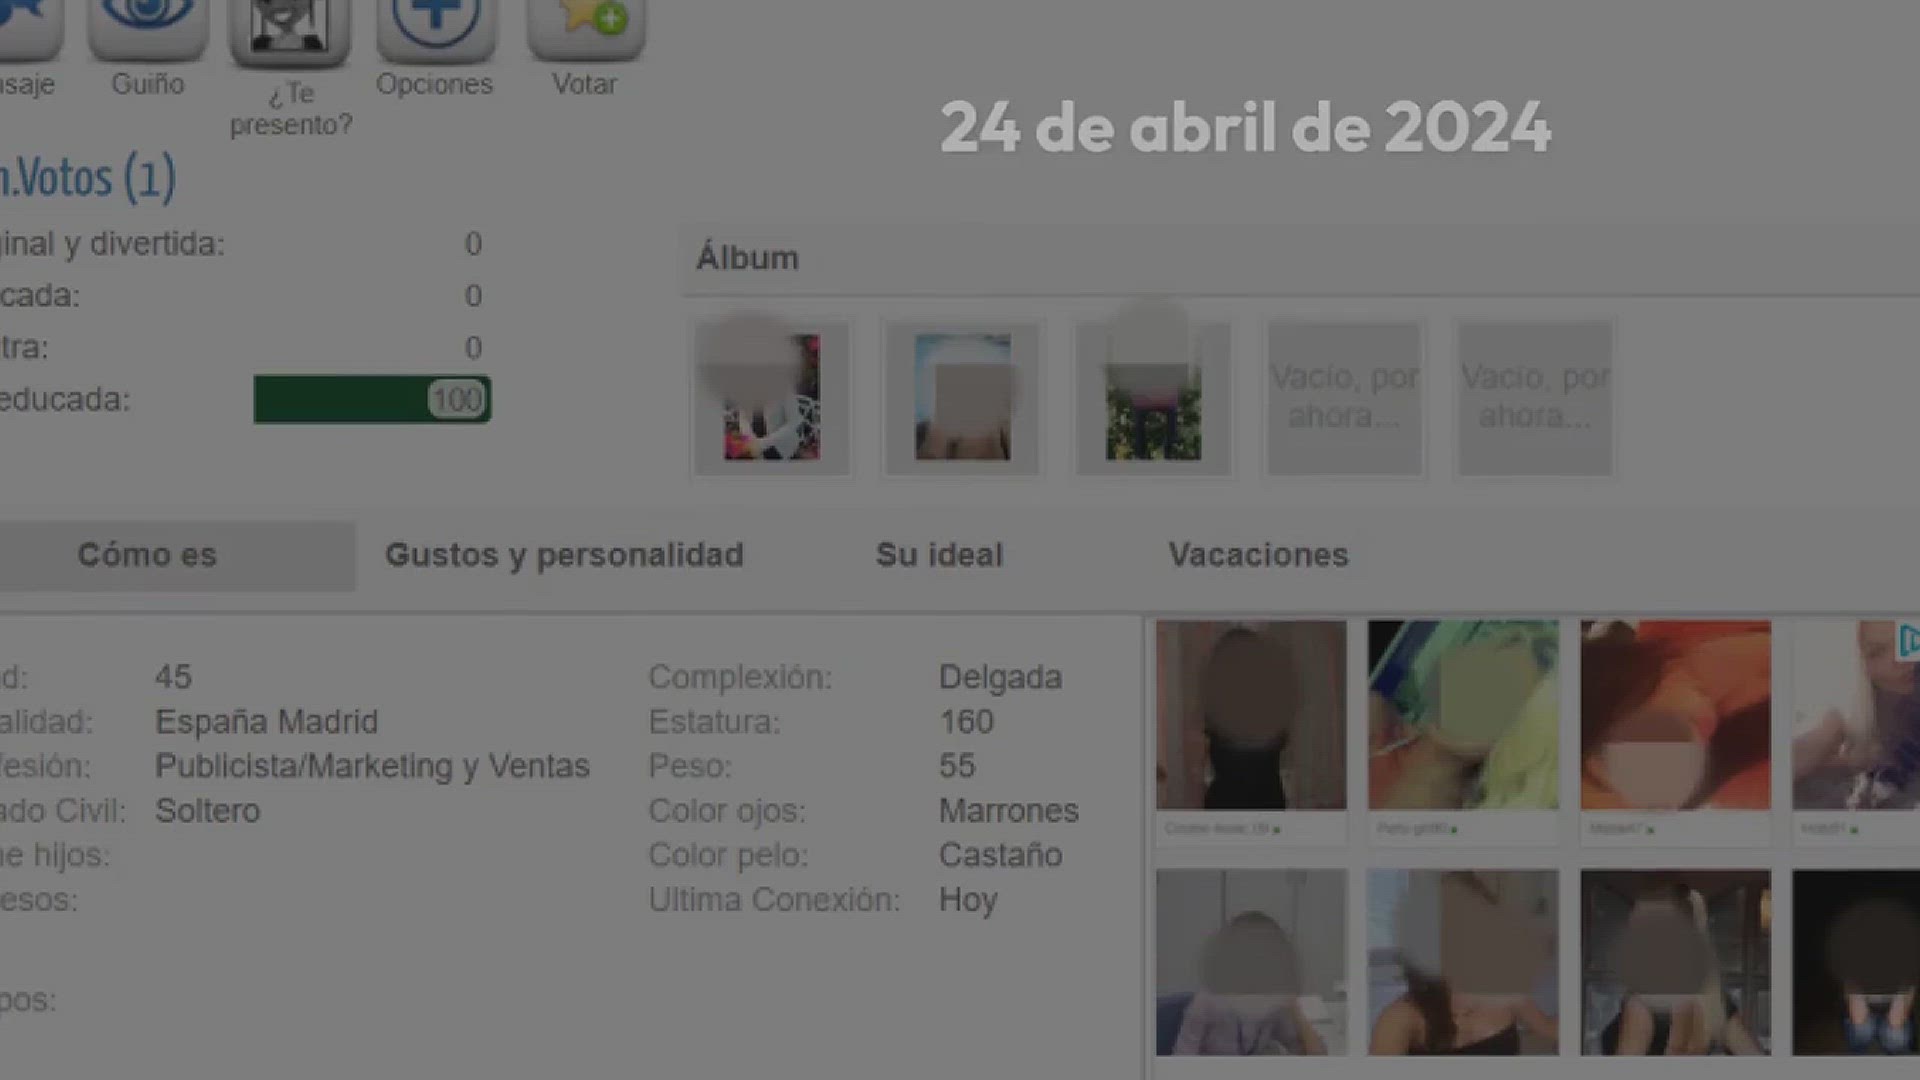
Task: Select the Su ideal tab
Action: point(939,555)
